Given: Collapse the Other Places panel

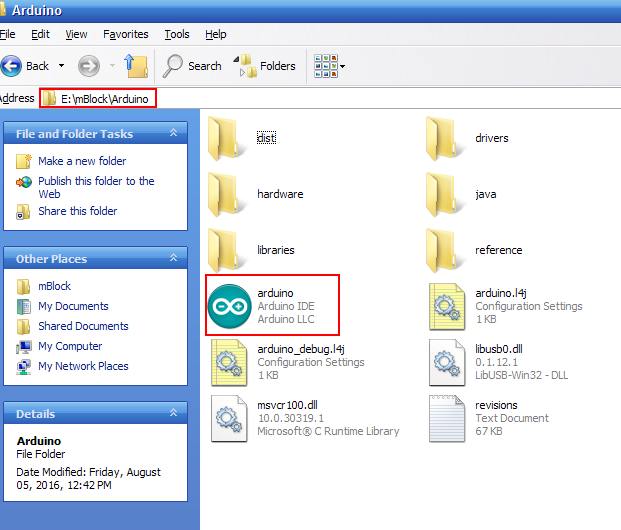Looking at the screenshot, I should click(x=173, y=258).
